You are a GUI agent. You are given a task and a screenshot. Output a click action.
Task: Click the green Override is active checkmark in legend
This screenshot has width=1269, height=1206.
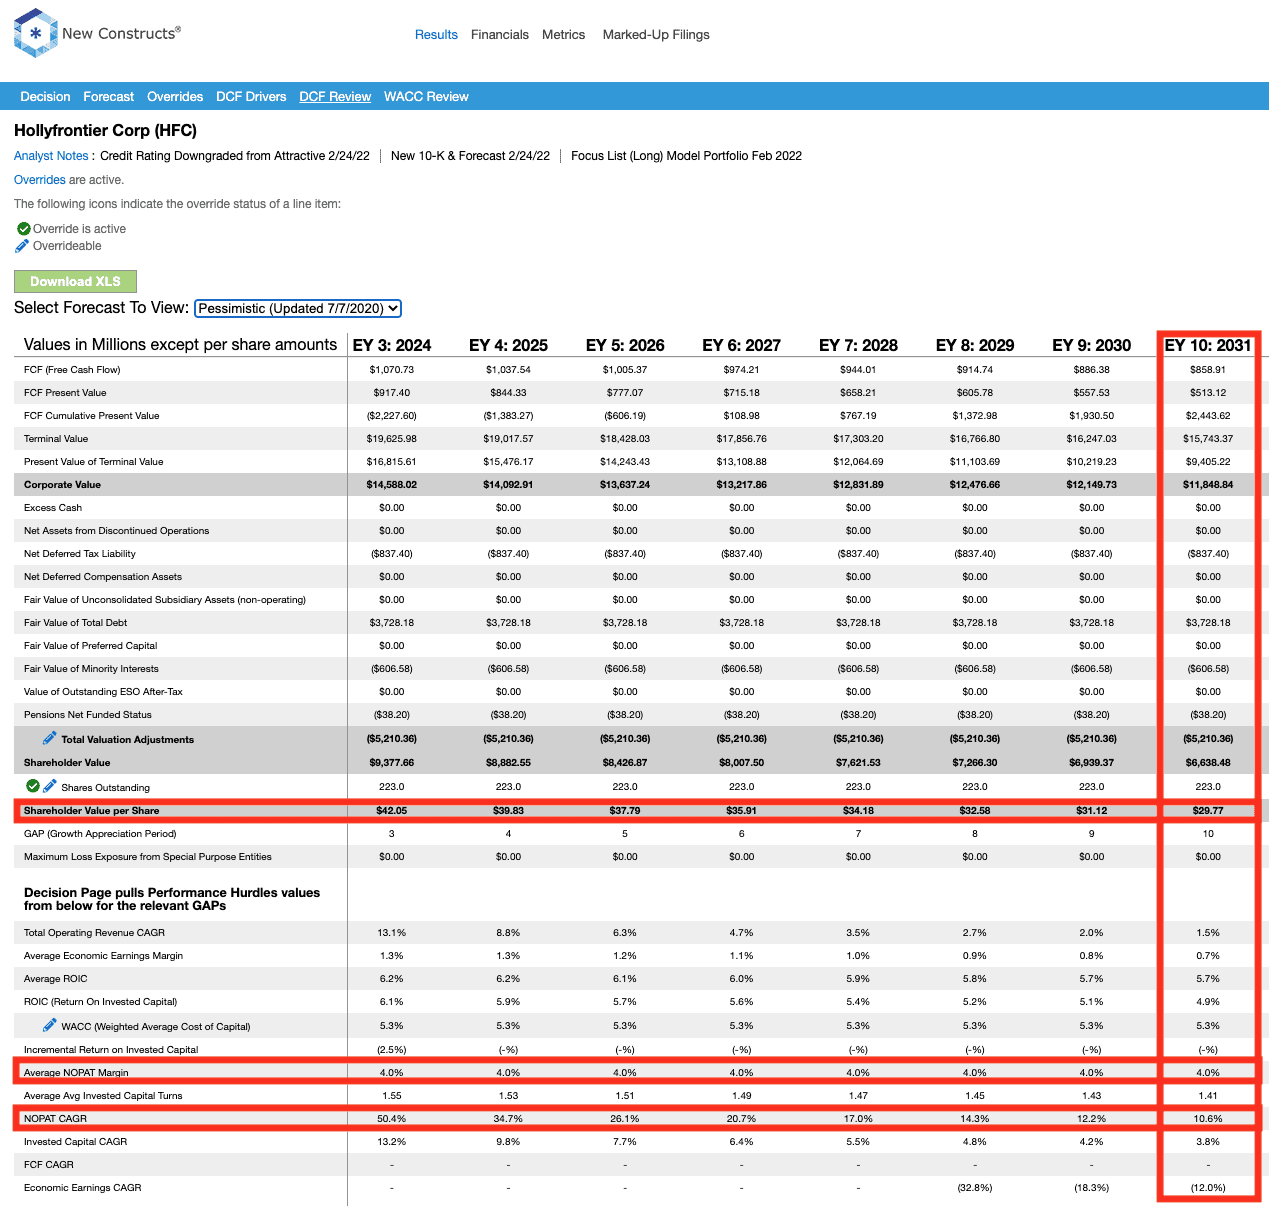(24, 229)
